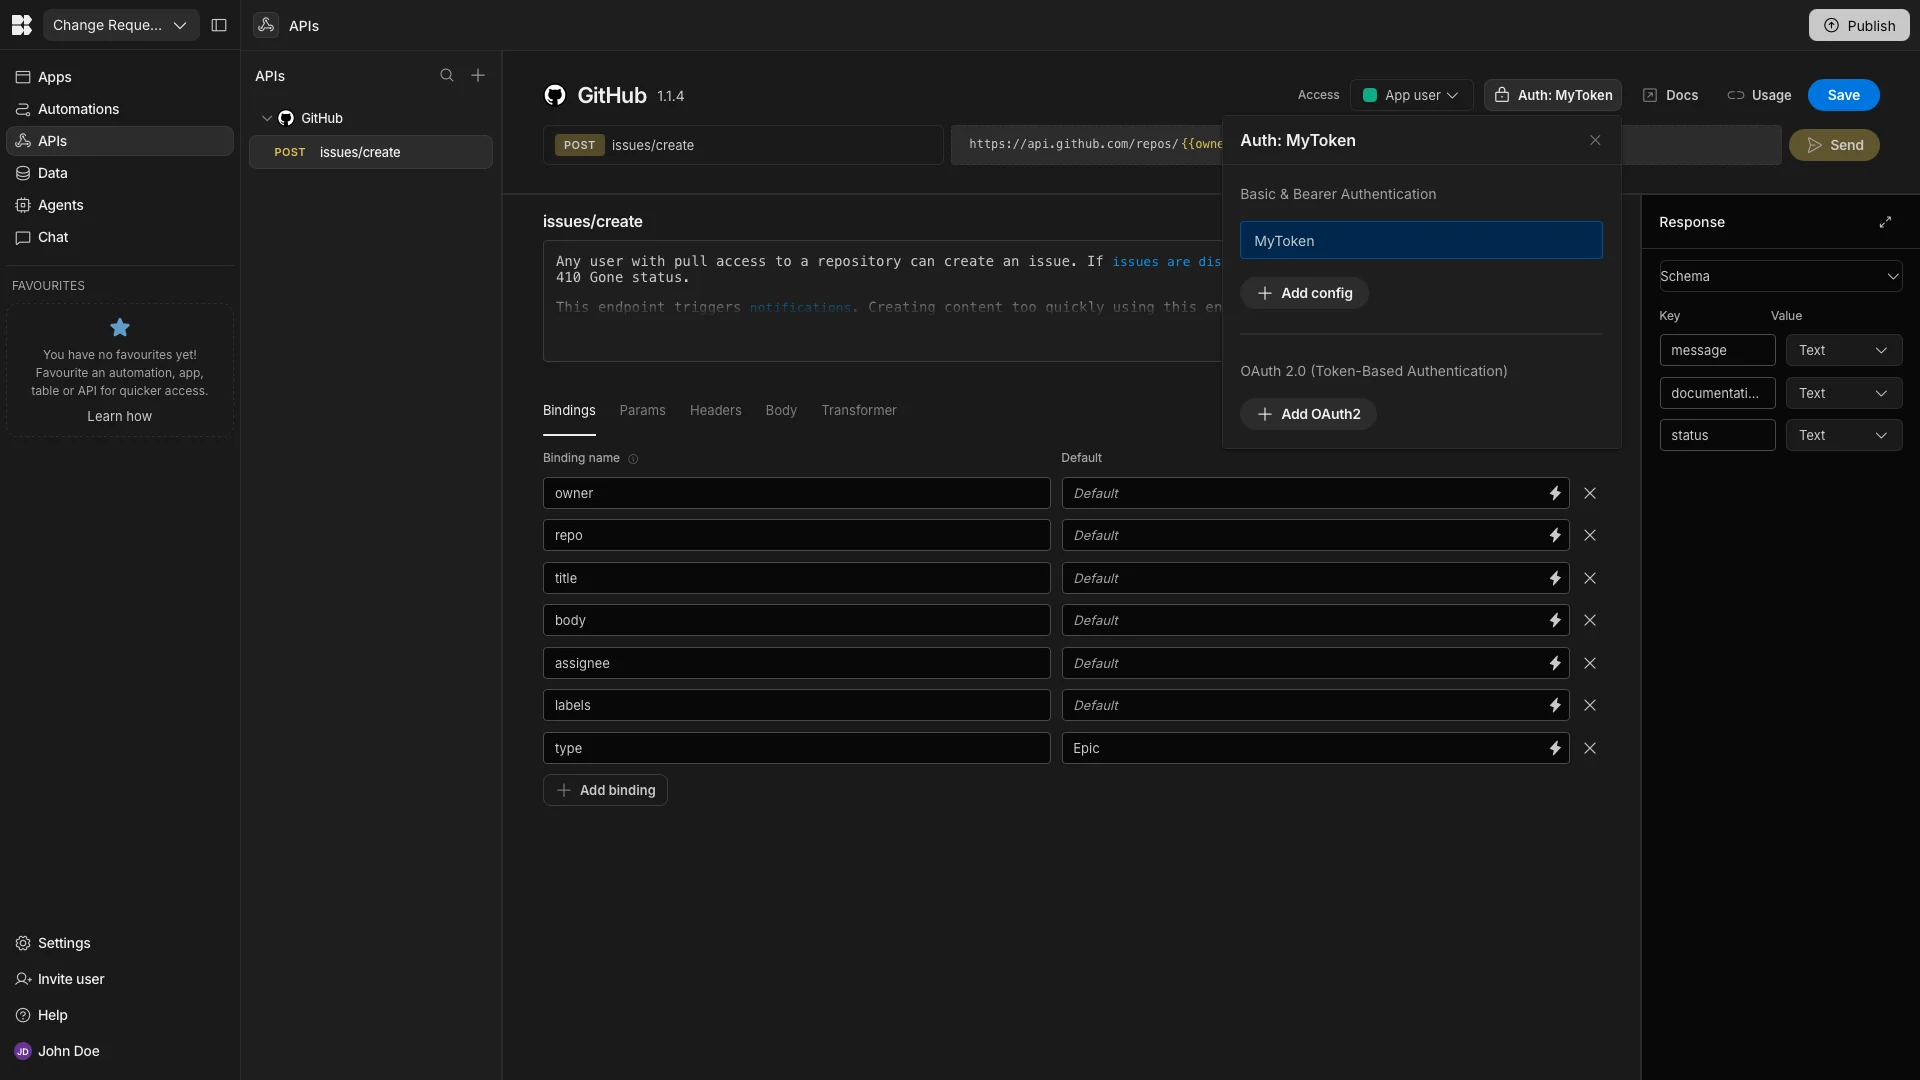Collapse the GitHub tree item
Viewport: 1920px width, 1080px height.
coord(267,118)
